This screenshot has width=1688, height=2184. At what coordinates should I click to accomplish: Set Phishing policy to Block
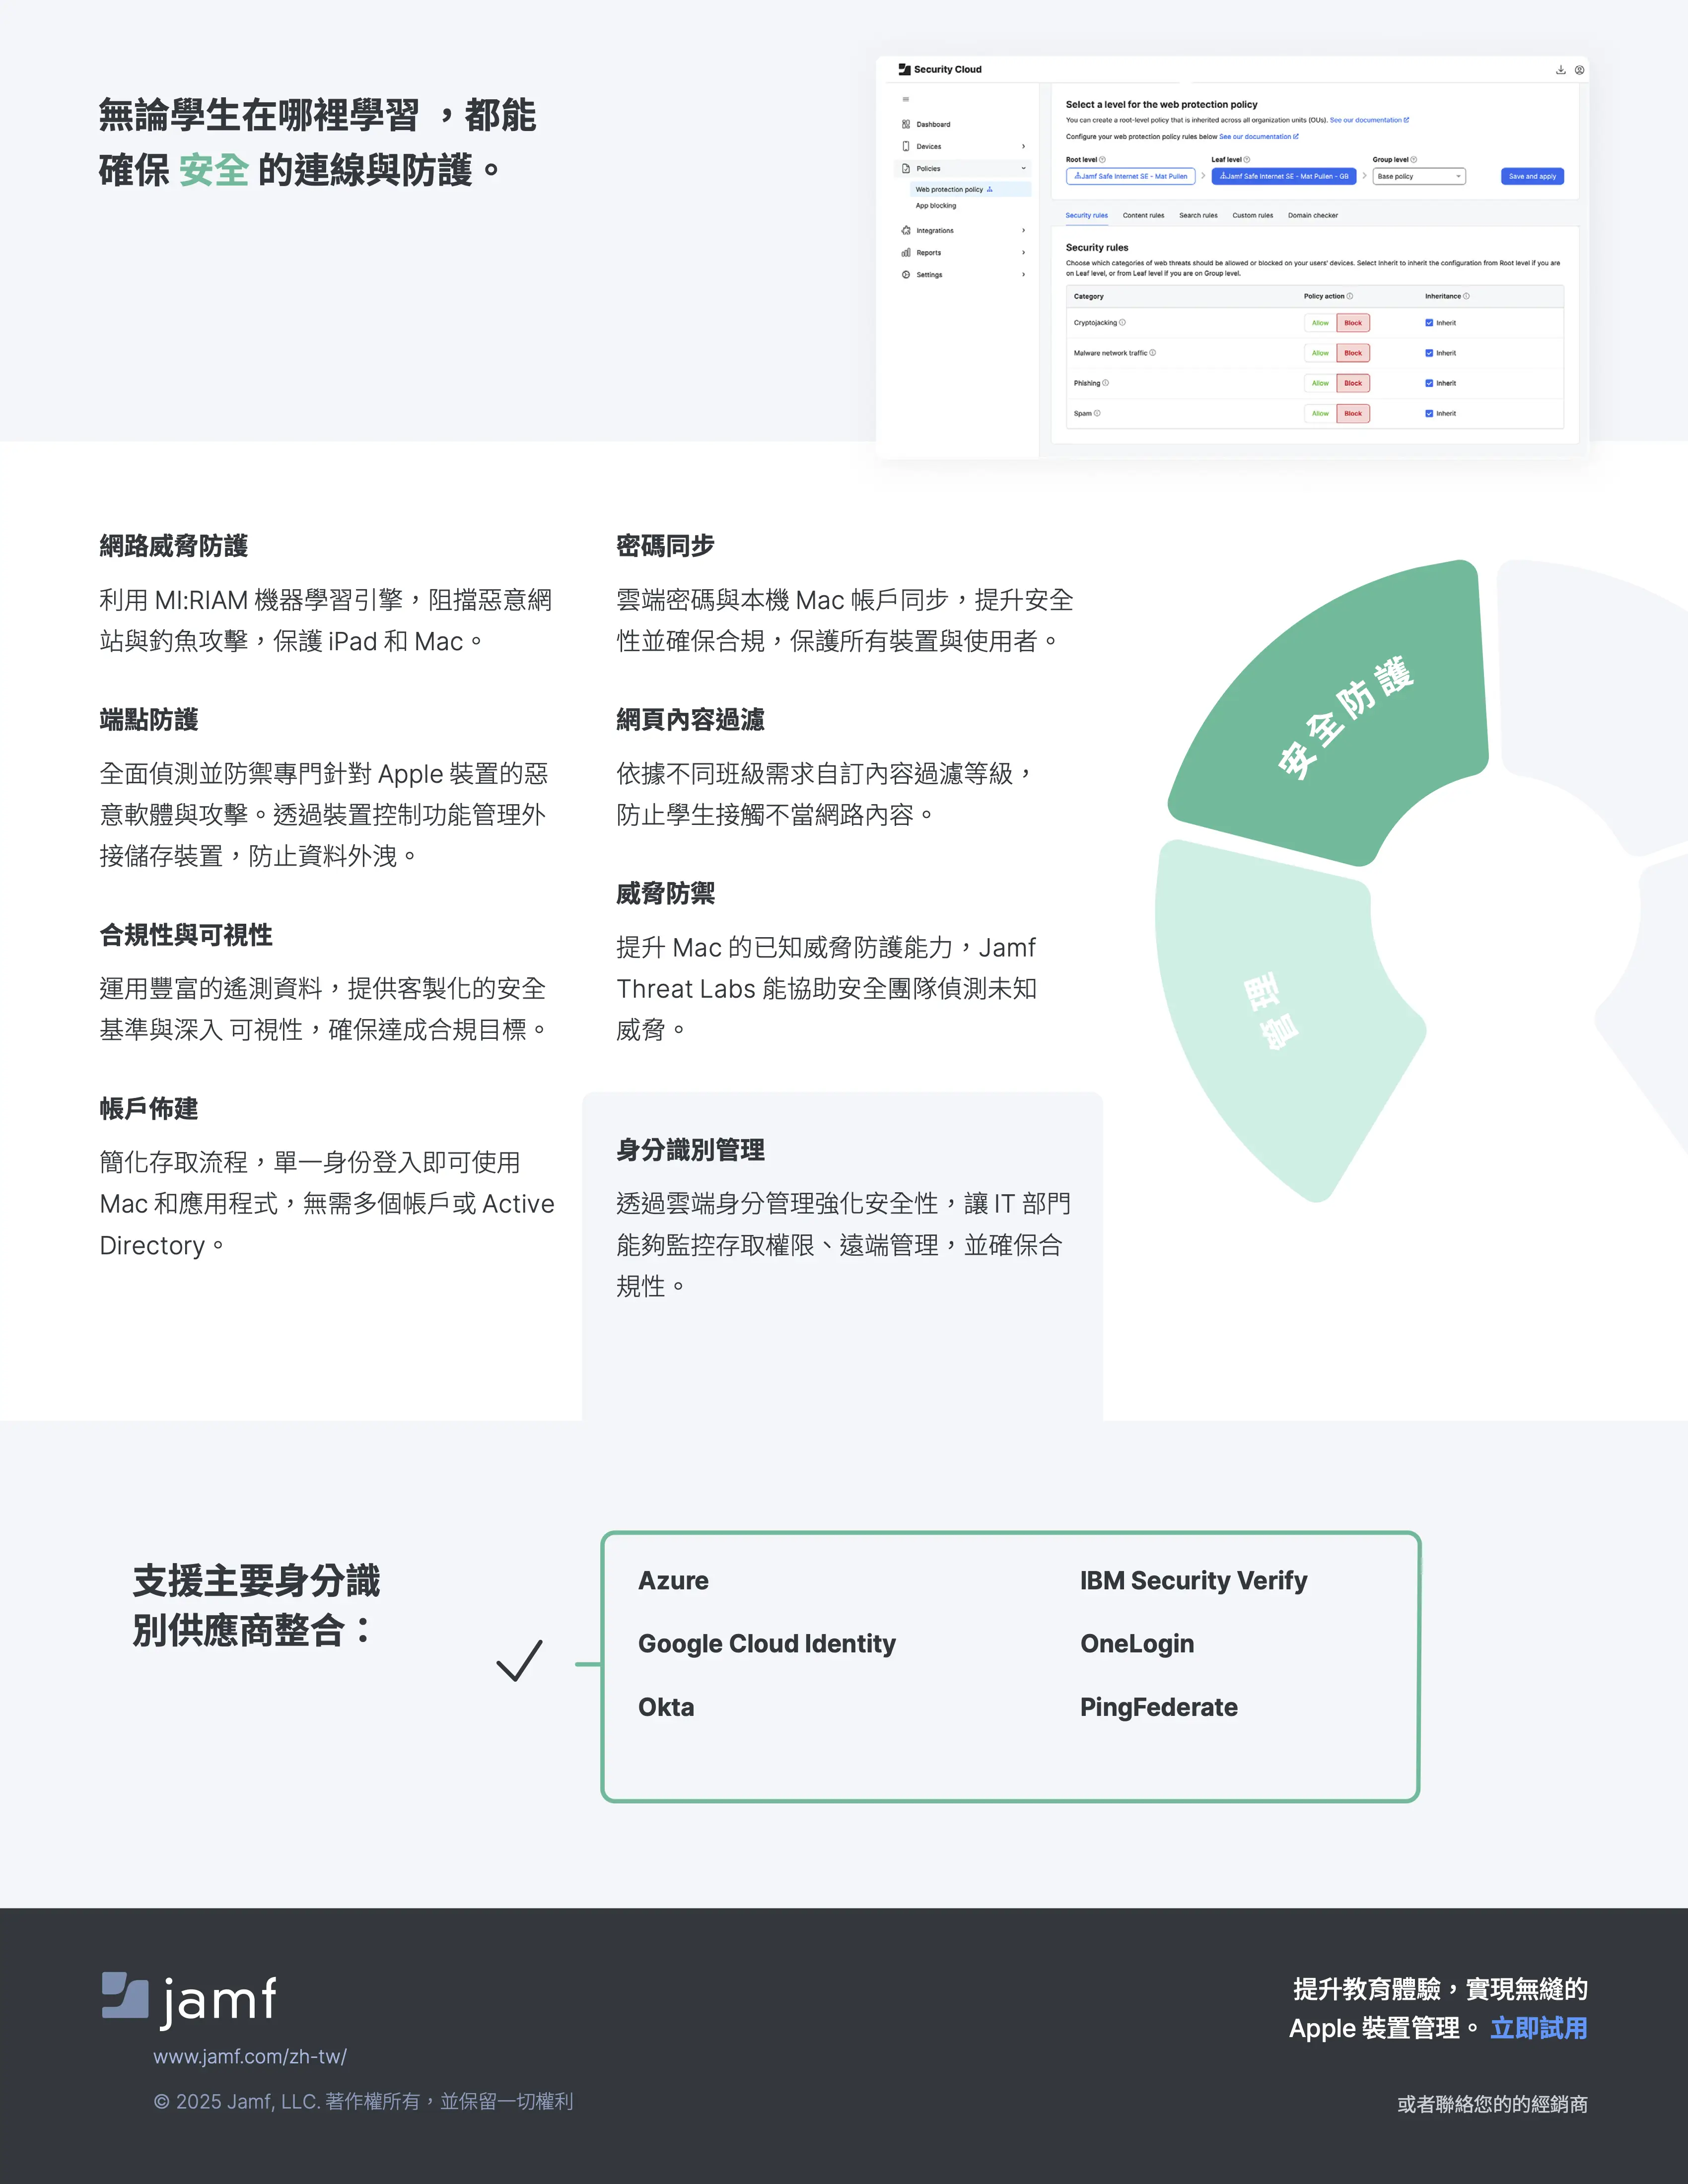1353,383
